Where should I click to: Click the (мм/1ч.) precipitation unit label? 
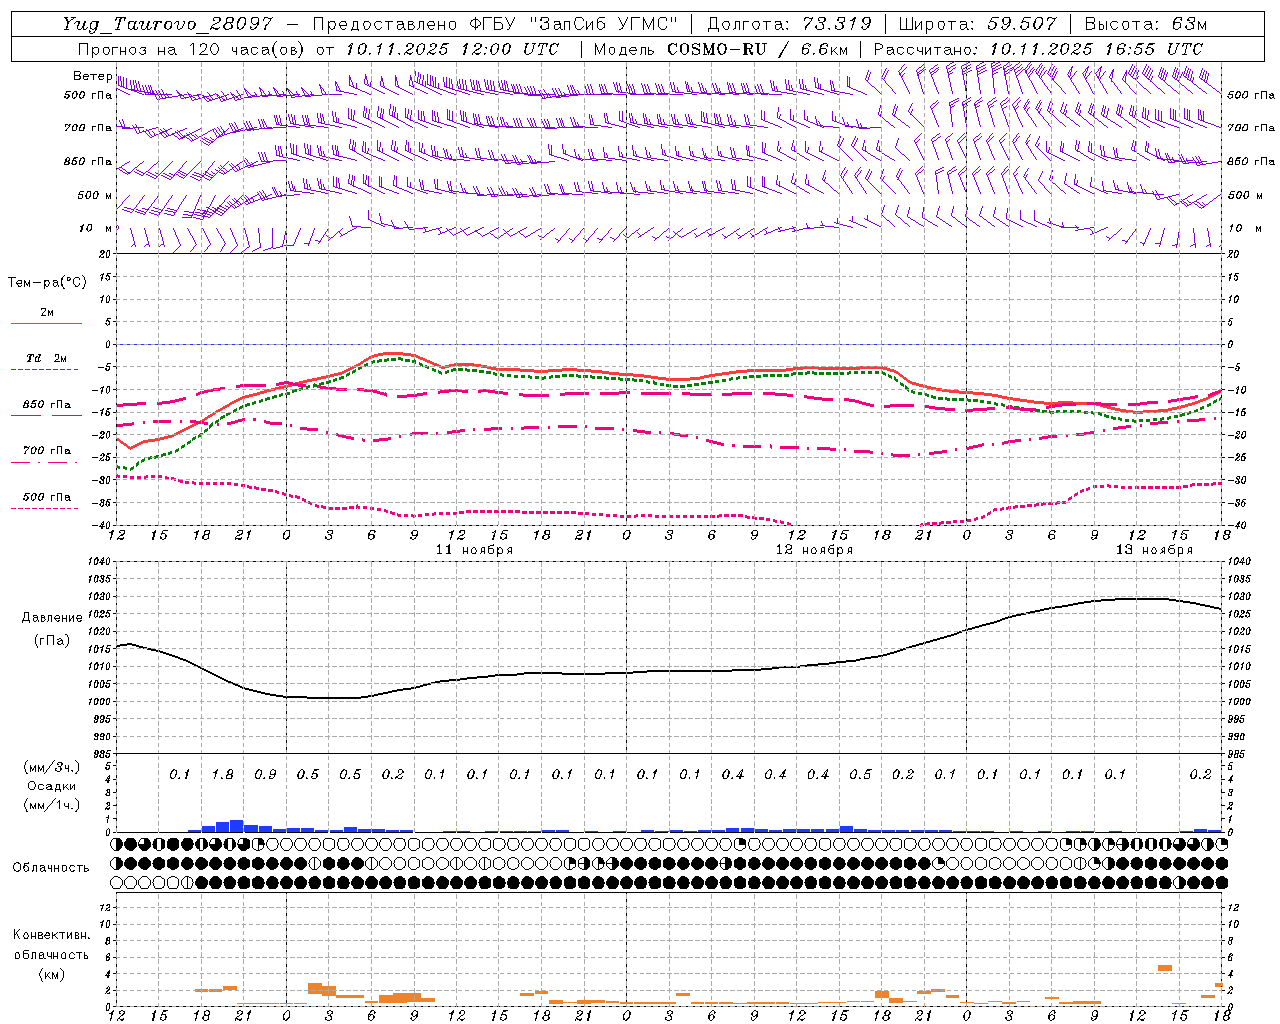[52, 805]
